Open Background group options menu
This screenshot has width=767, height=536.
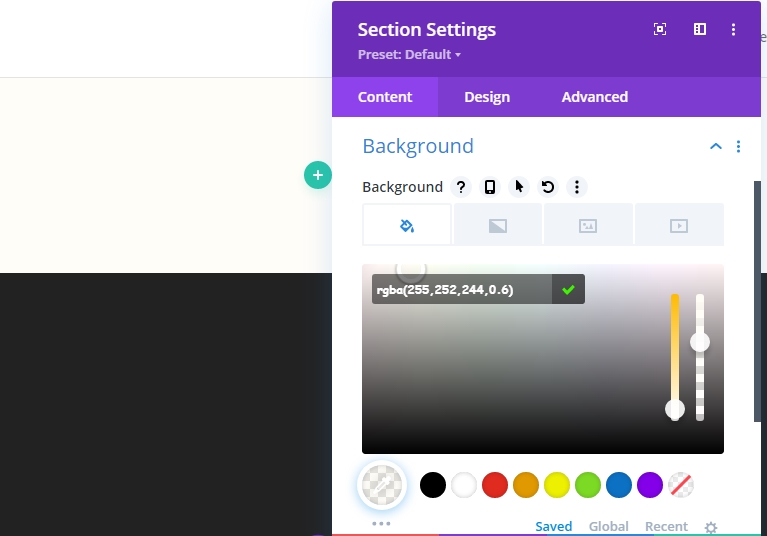[x=738, y=146]
